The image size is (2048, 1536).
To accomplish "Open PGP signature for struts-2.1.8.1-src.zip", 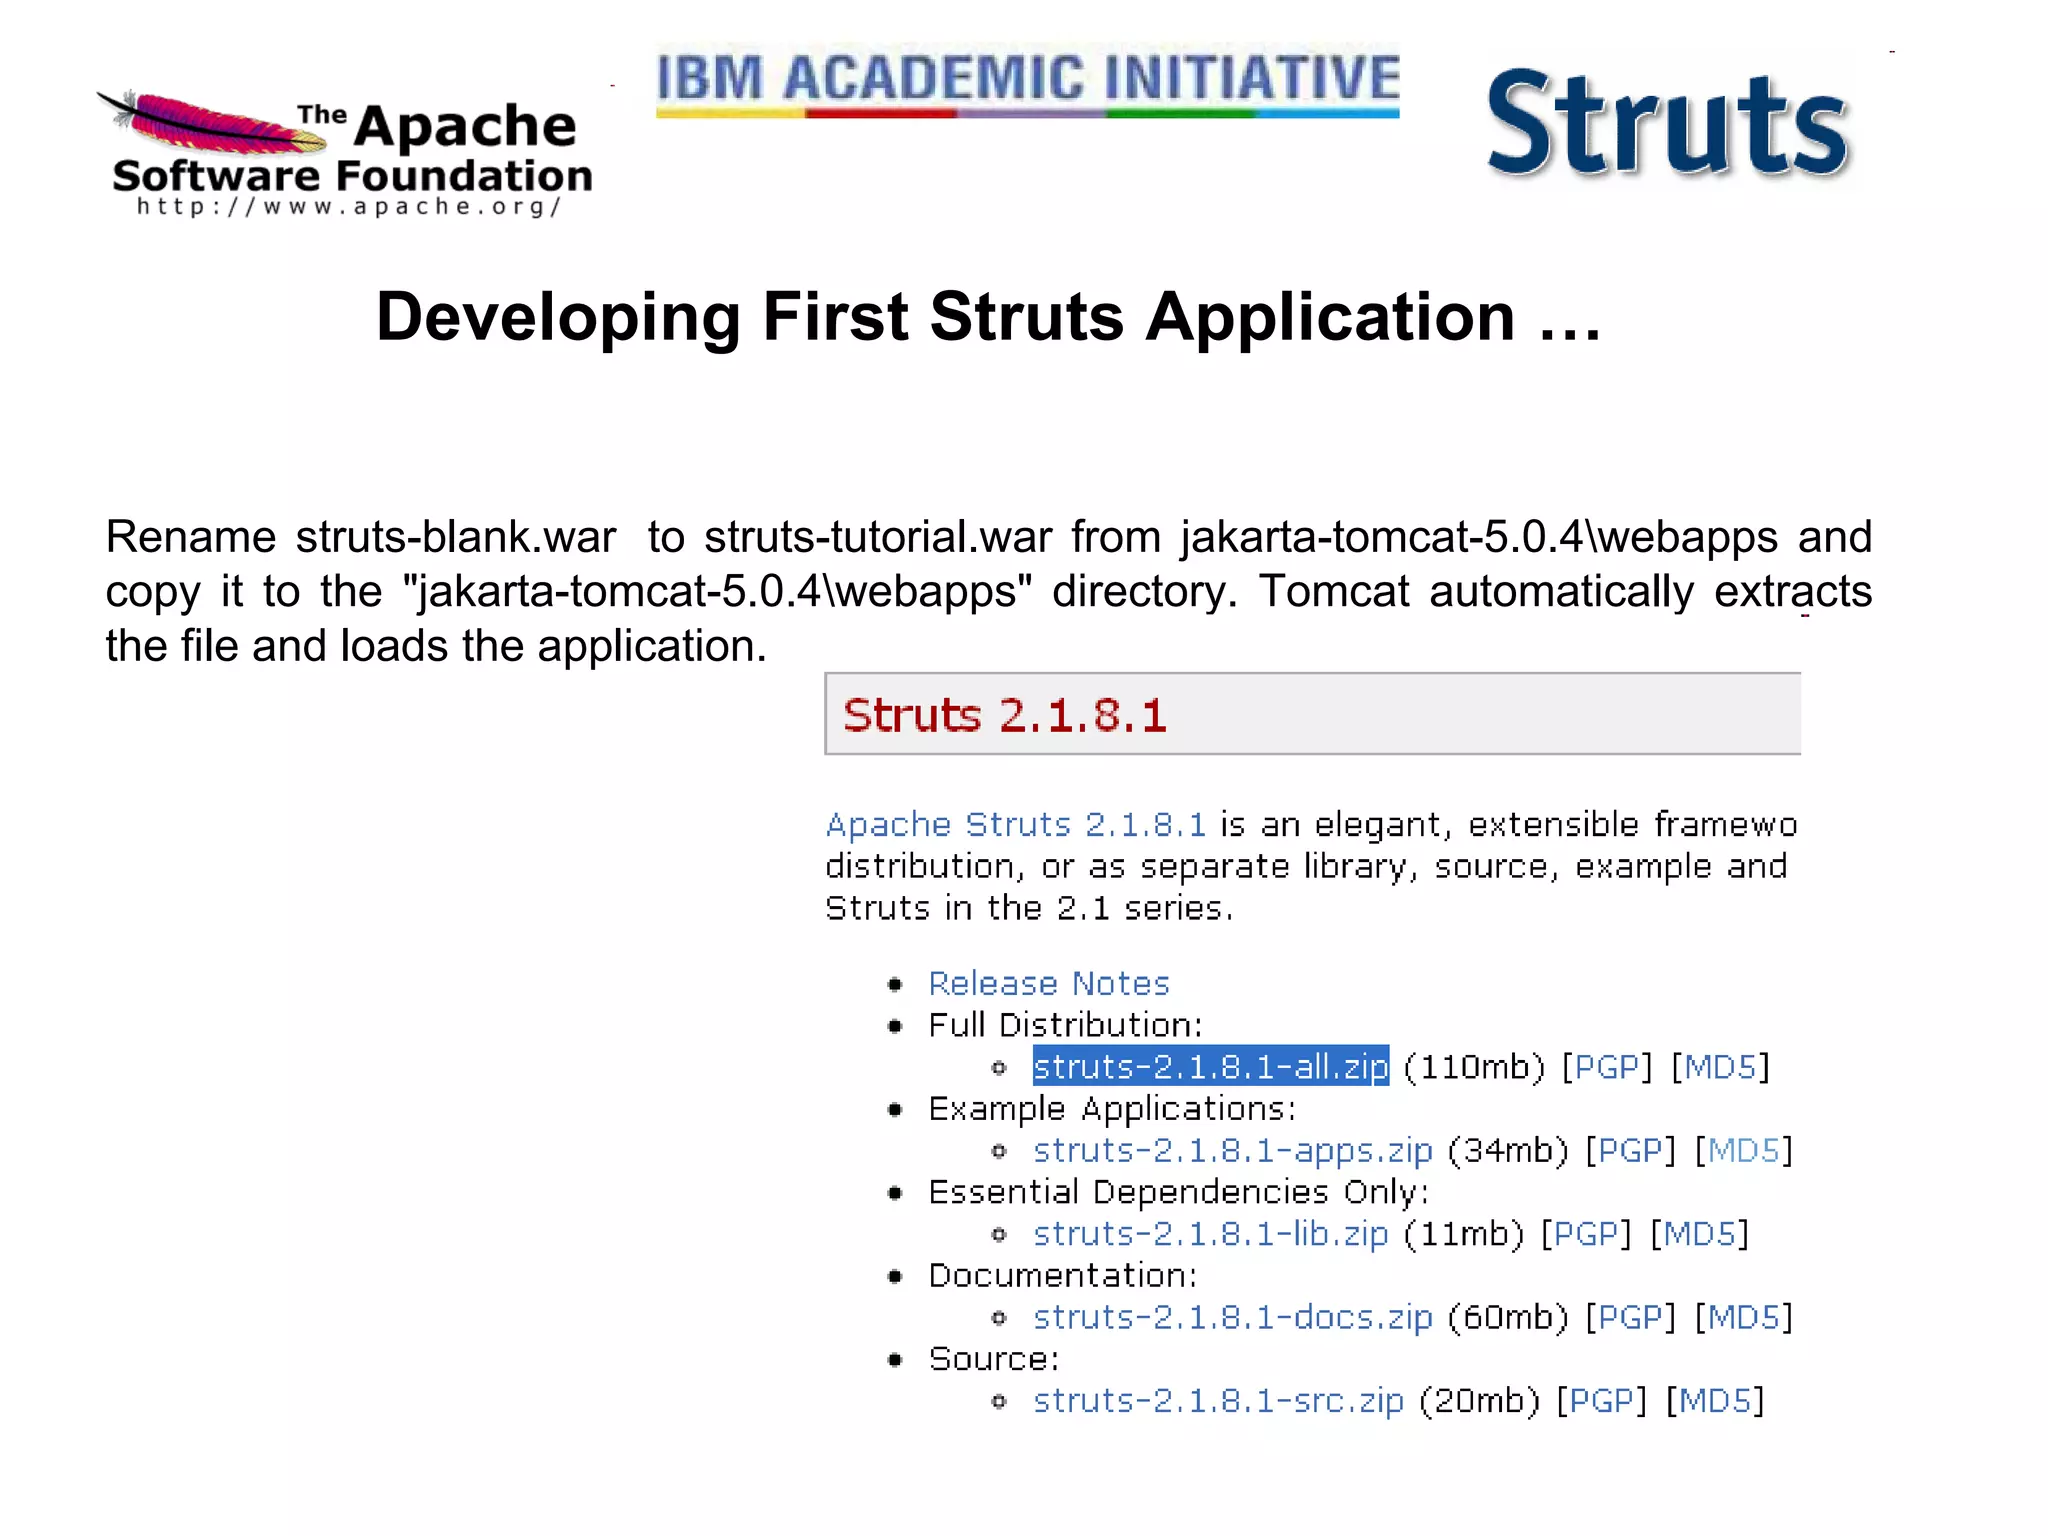I will 1601,1400.
